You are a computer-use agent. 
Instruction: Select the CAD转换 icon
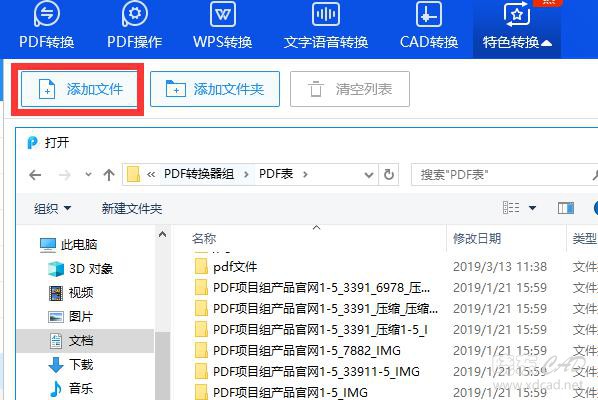click(429, 14)
